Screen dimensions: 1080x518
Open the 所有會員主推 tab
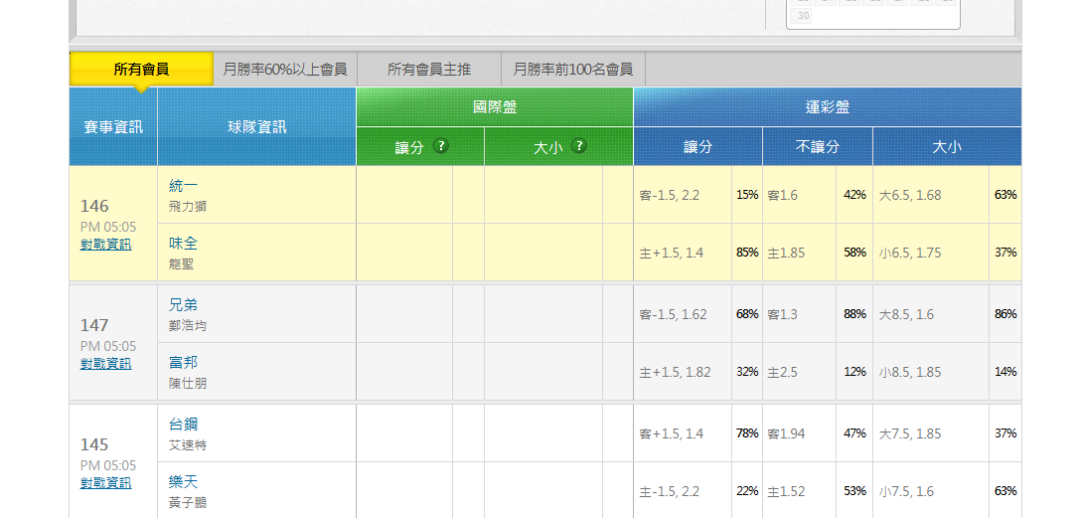click(x=429, y=70)
